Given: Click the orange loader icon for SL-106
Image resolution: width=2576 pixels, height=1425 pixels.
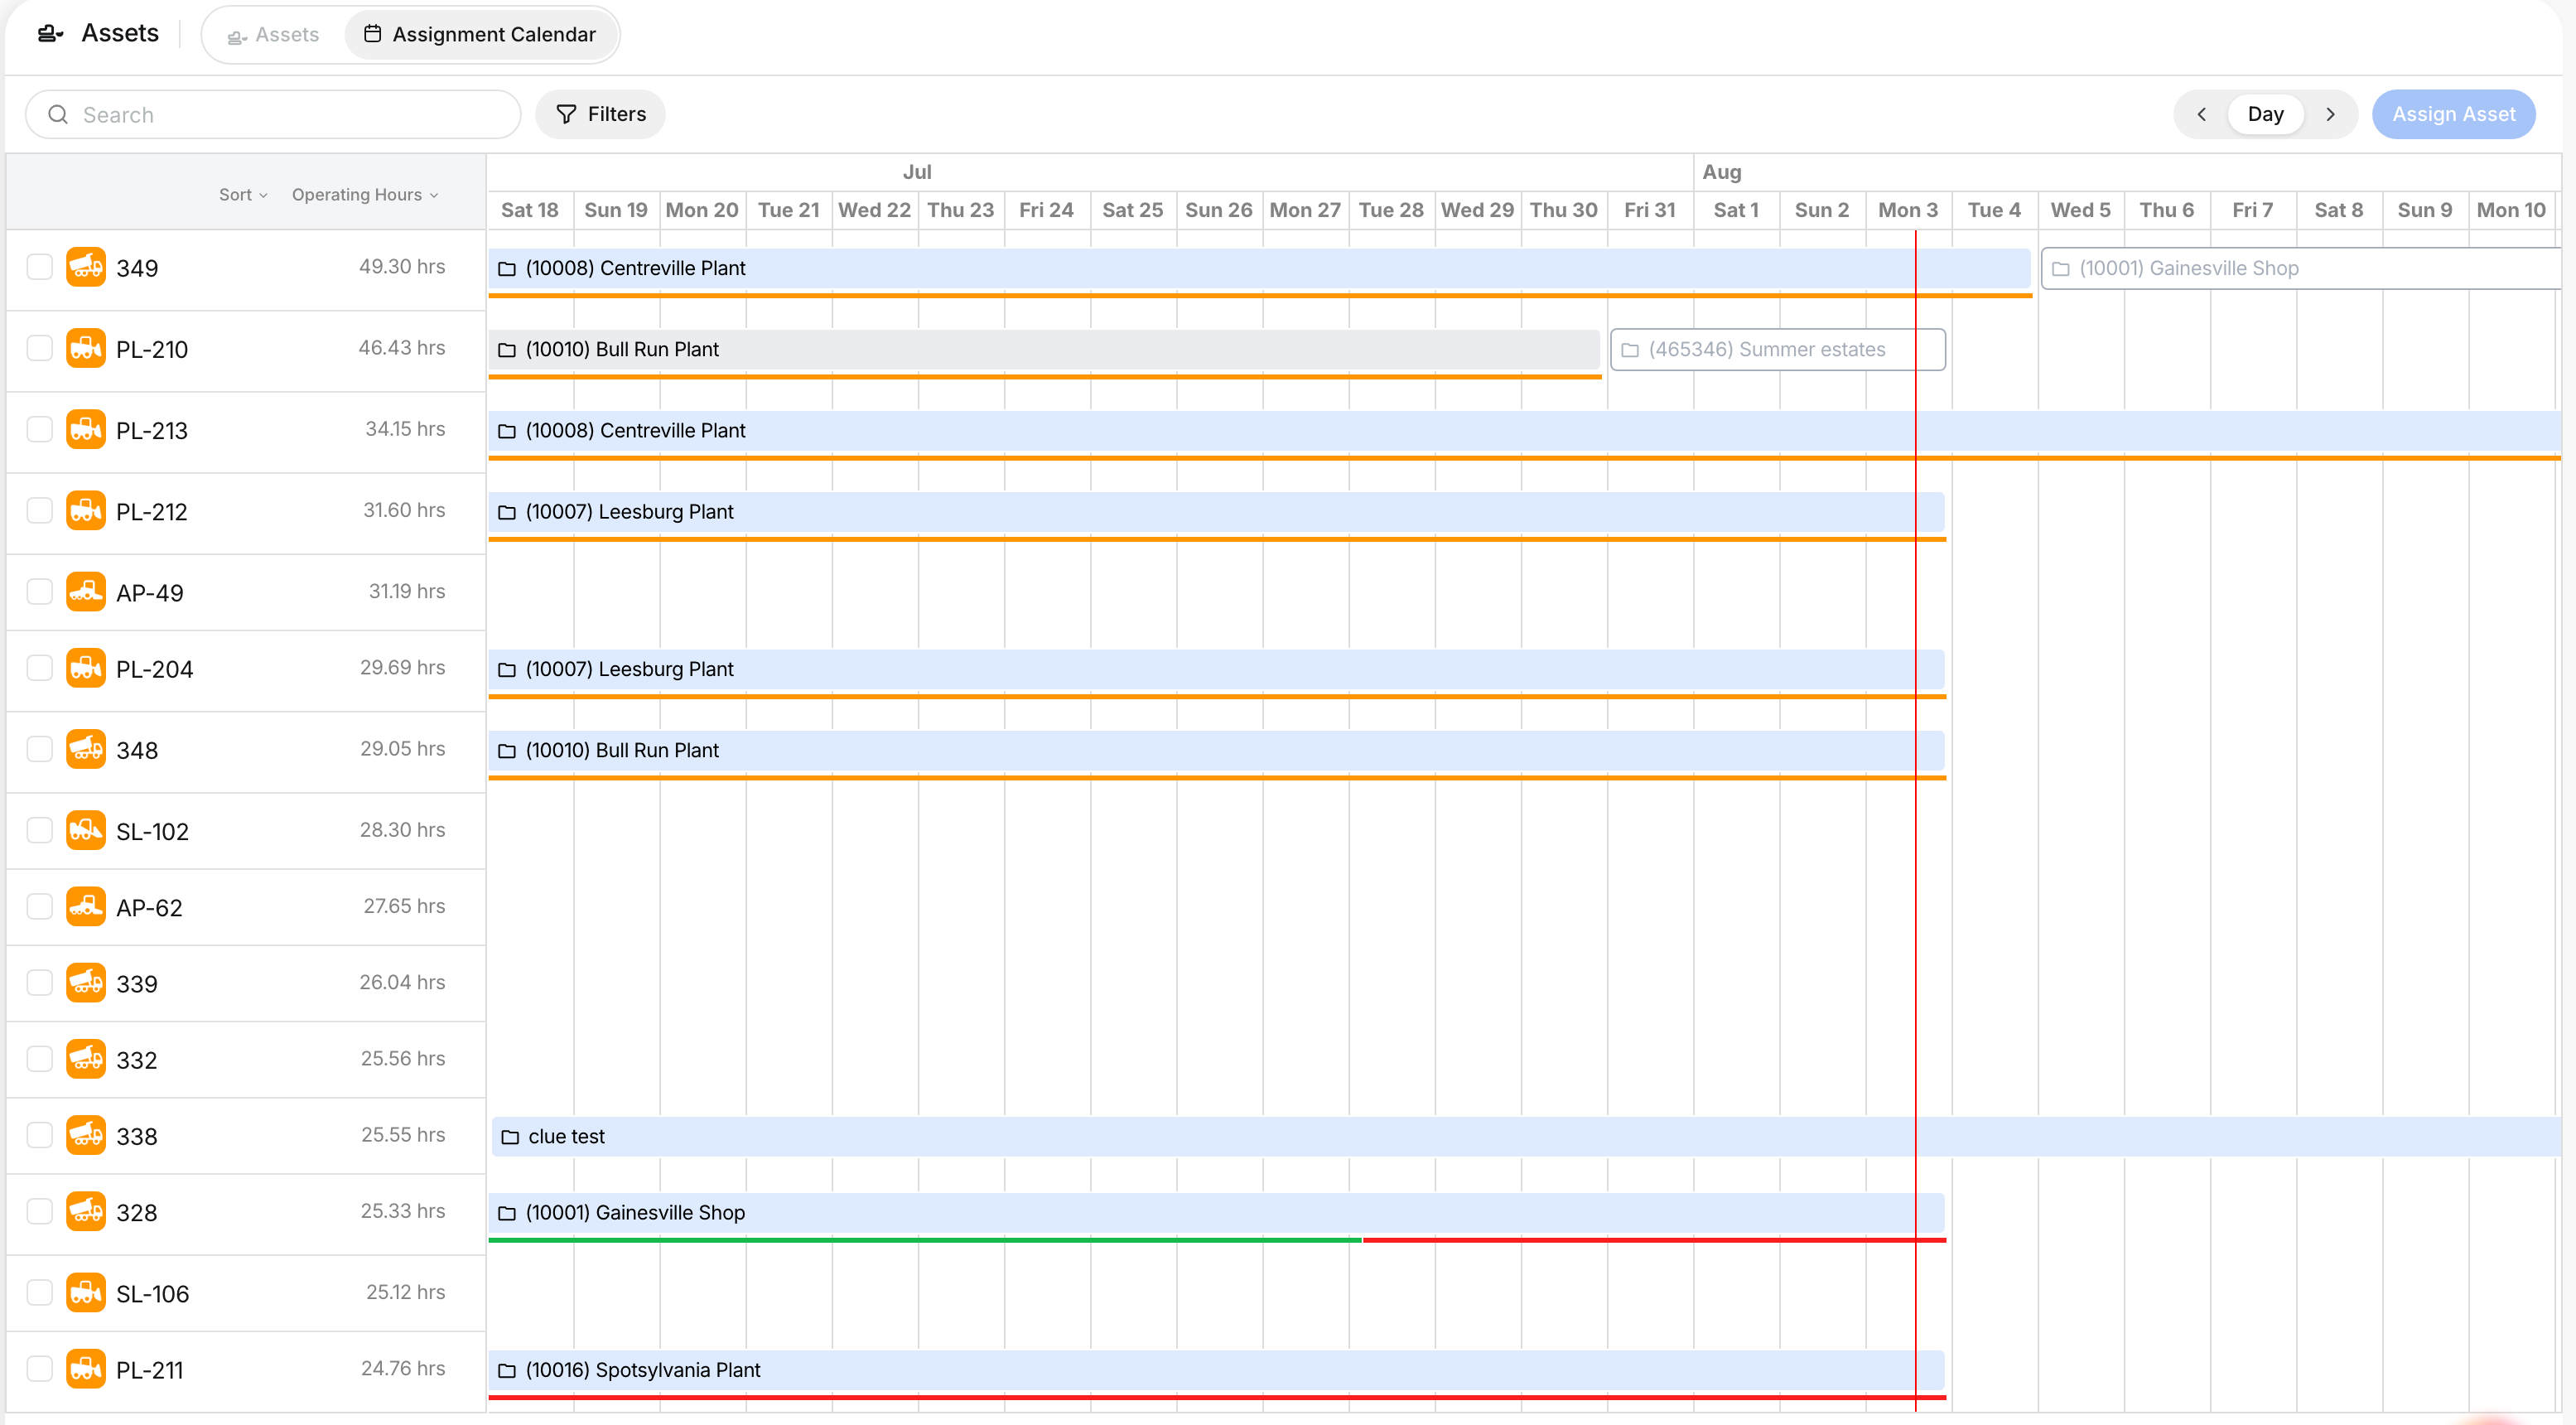Looking at the screenshot, I should coord(86,1293).
